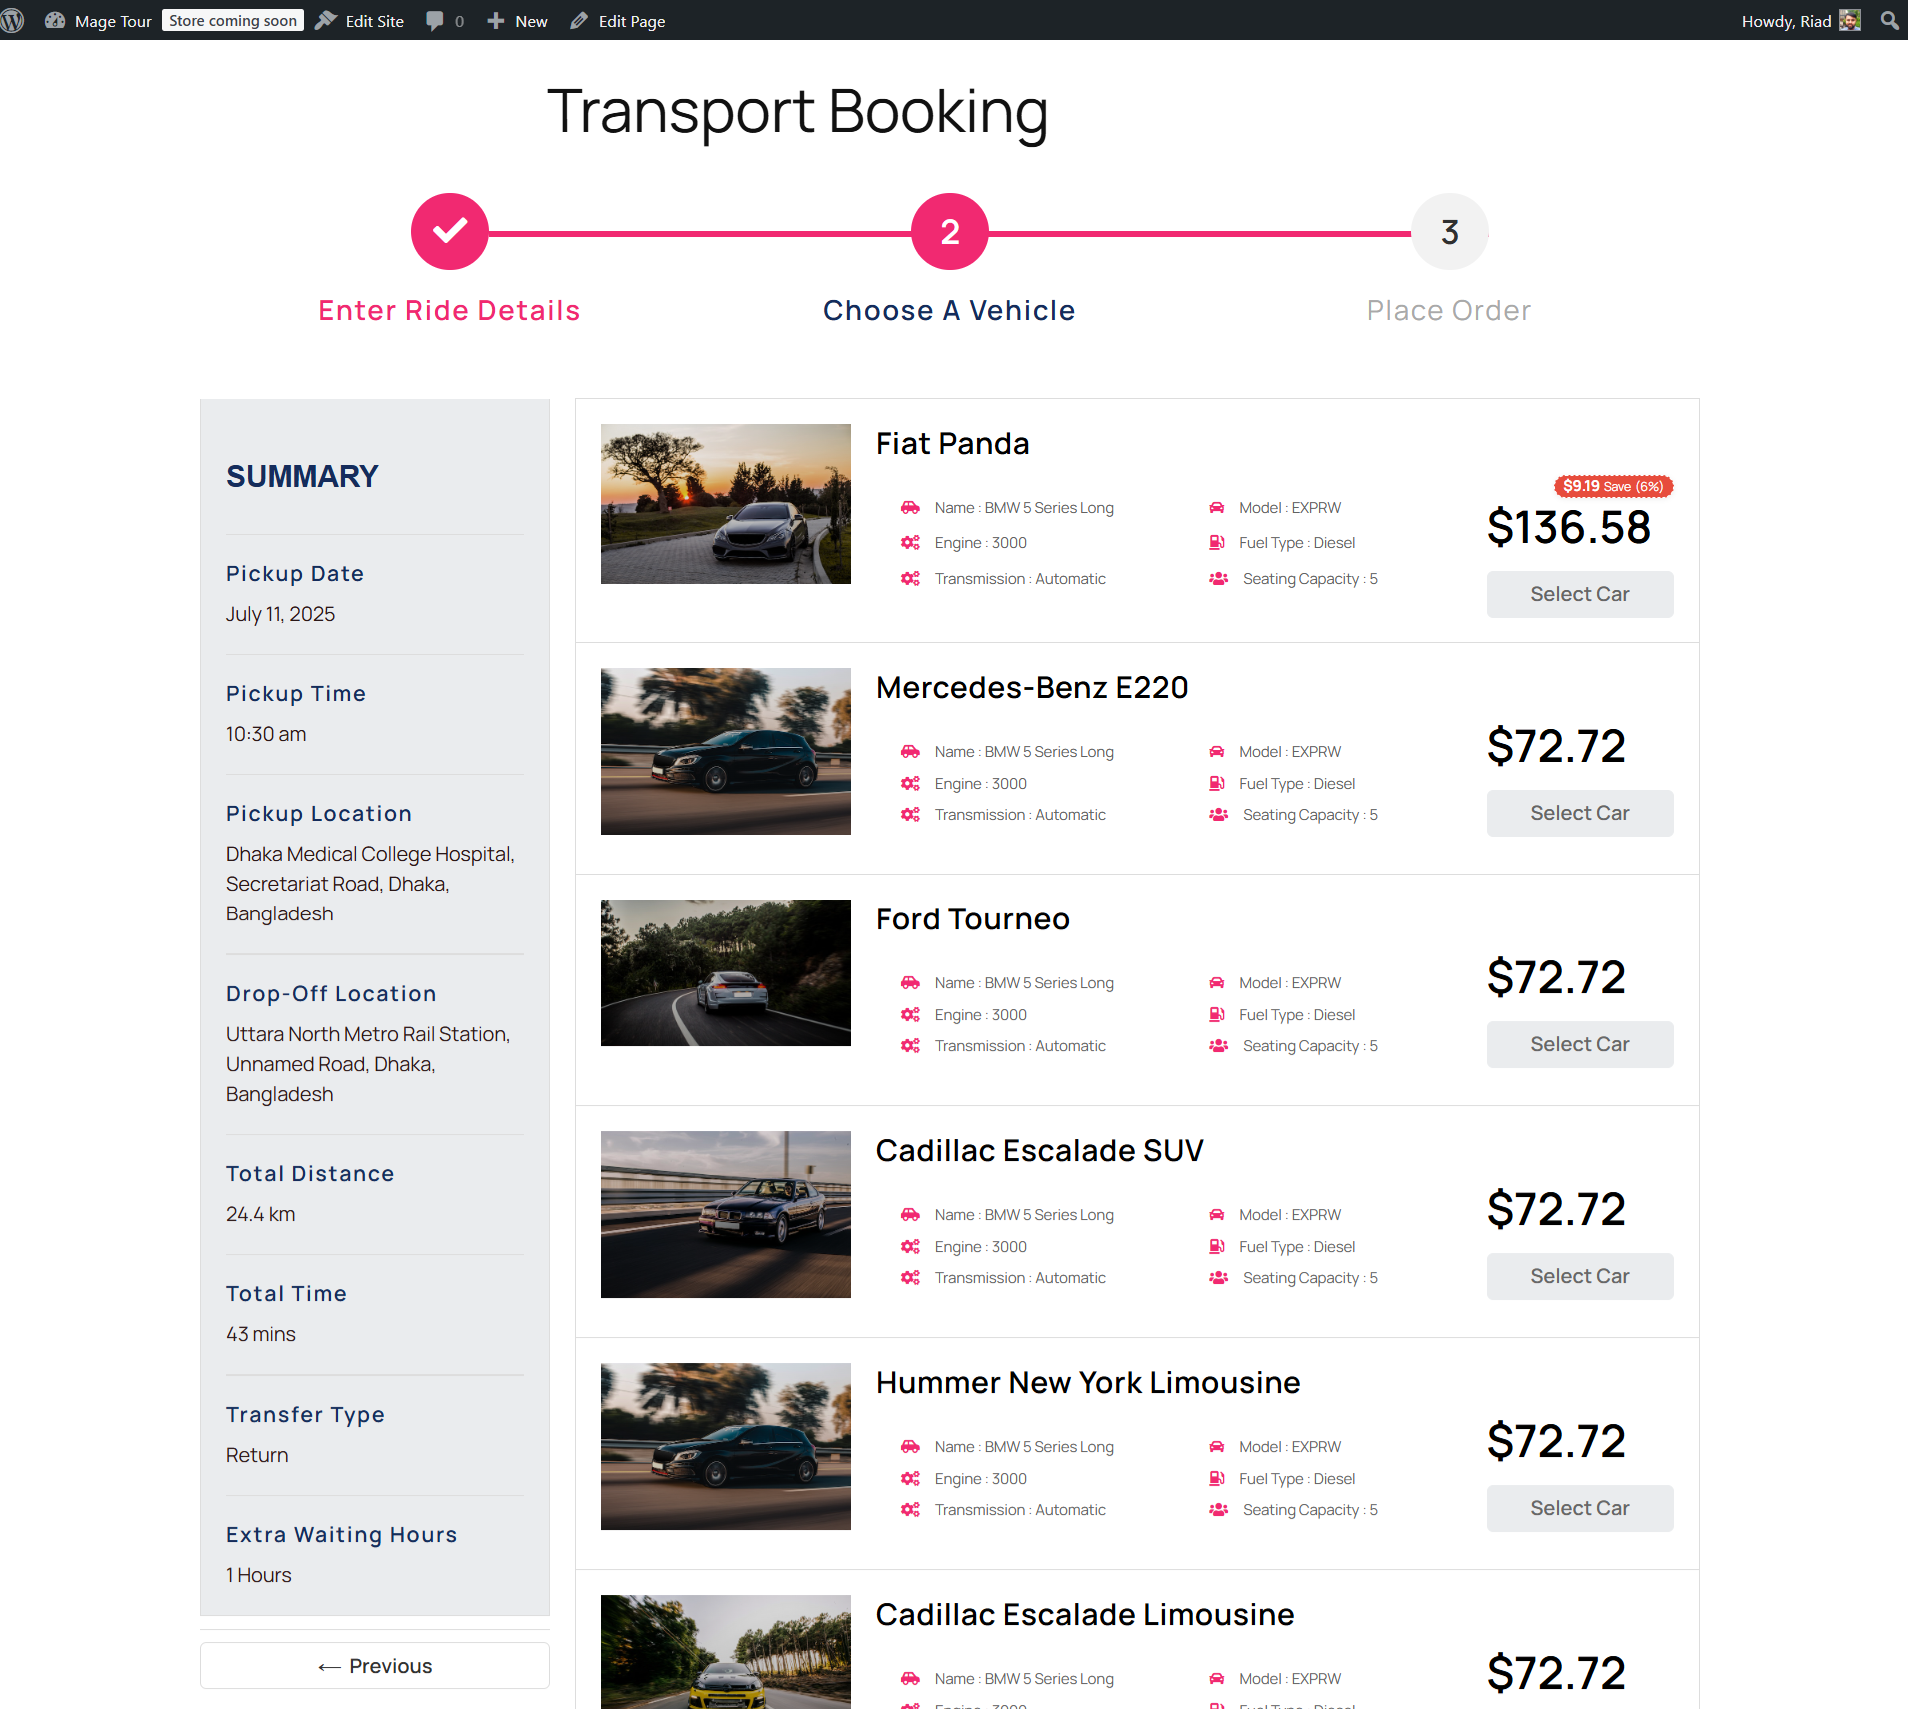Click the WordPress logo icon
Screen dimensions: 1908x1709
point(12,20)
